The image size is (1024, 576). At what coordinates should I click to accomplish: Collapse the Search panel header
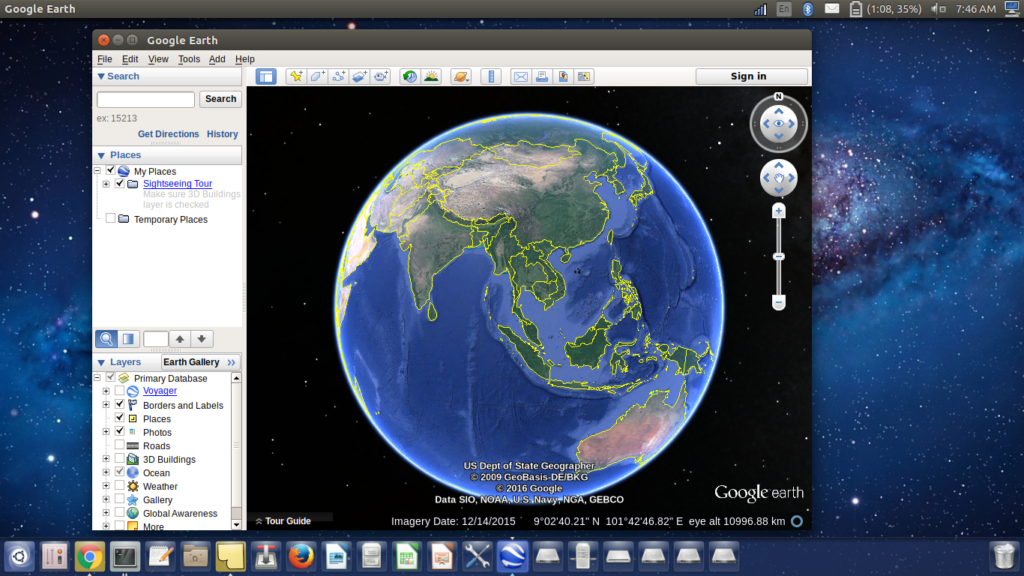click(x=101, y=76)
